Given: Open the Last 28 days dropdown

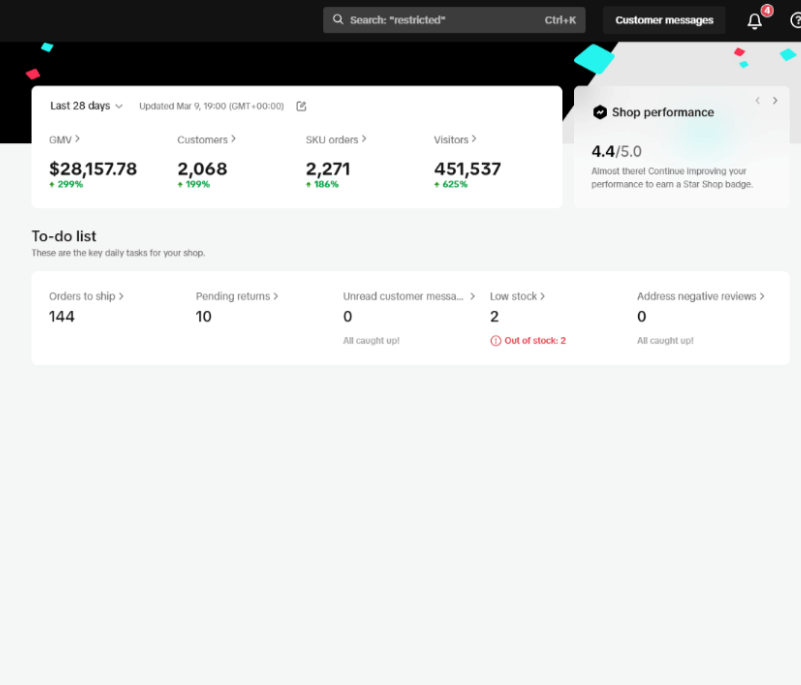Looking at the screenshot, I should [86, 106].
